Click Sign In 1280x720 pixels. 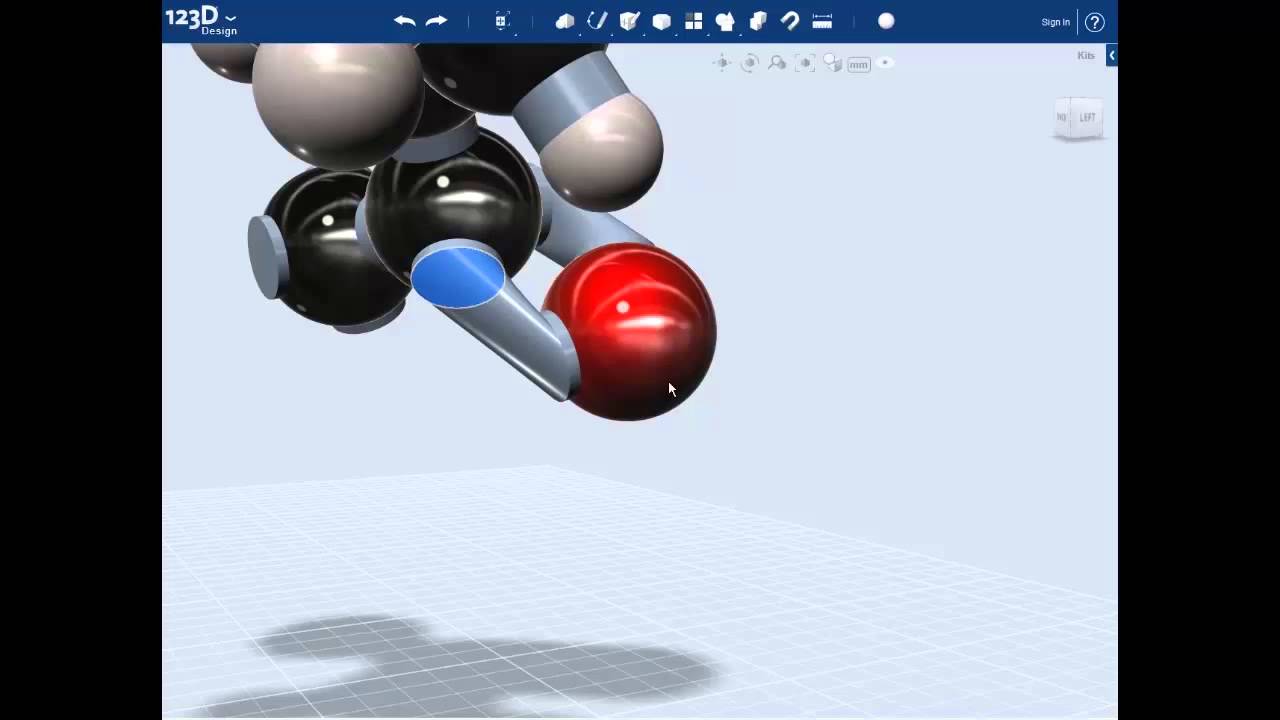(x=1055, y=22)
